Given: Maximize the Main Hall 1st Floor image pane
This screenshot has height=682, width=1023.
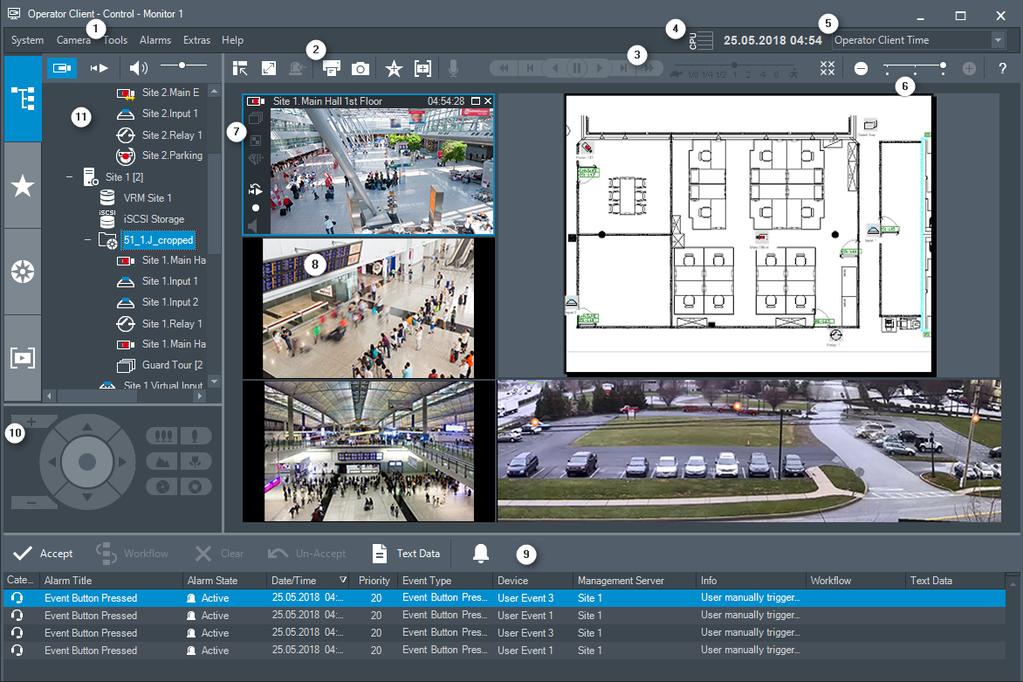Looking at the screenshot, I should pyautogui.click(x=476, y=101).
